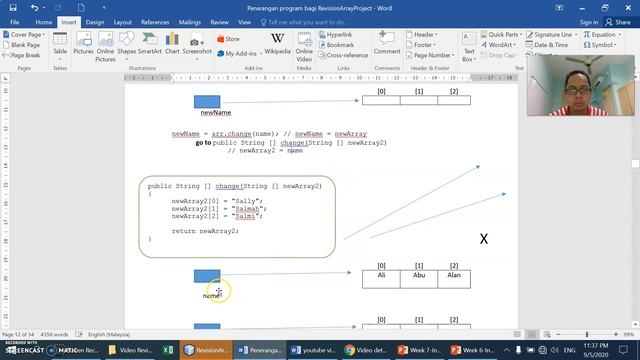Open the Pictures insert tool
The width and height of the screenshot is (640, 360).
click(x=83, y=44)
